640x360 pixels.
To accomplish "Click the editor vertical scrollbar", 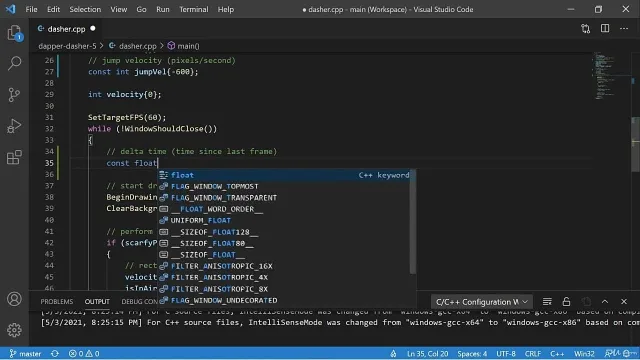I will (x=636, y=145).
